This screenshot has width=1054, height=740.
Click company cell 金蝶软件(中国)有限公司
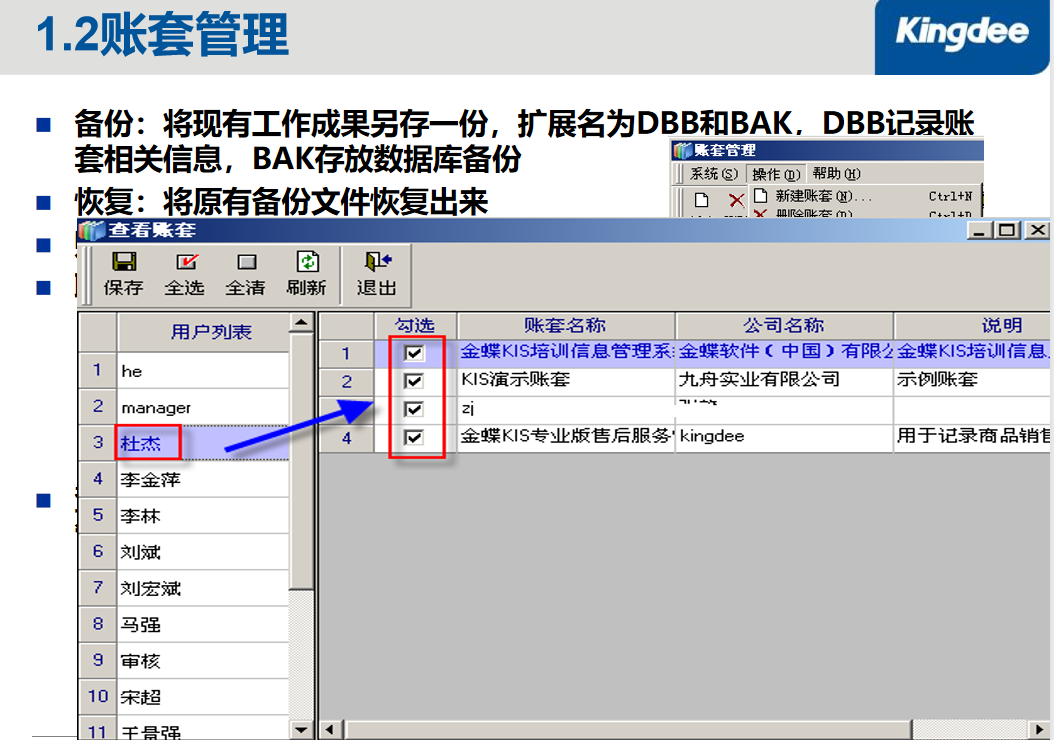point(784,352)
